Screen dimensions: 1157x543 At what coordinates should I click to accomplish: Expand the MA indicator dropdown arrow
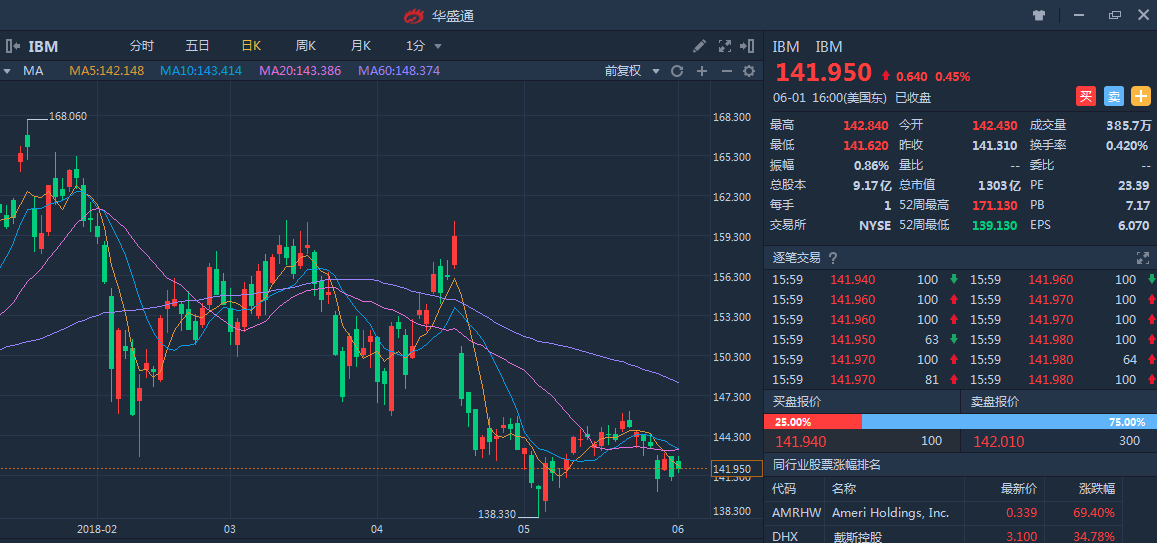pyautogui.click(x=7, y=71)
